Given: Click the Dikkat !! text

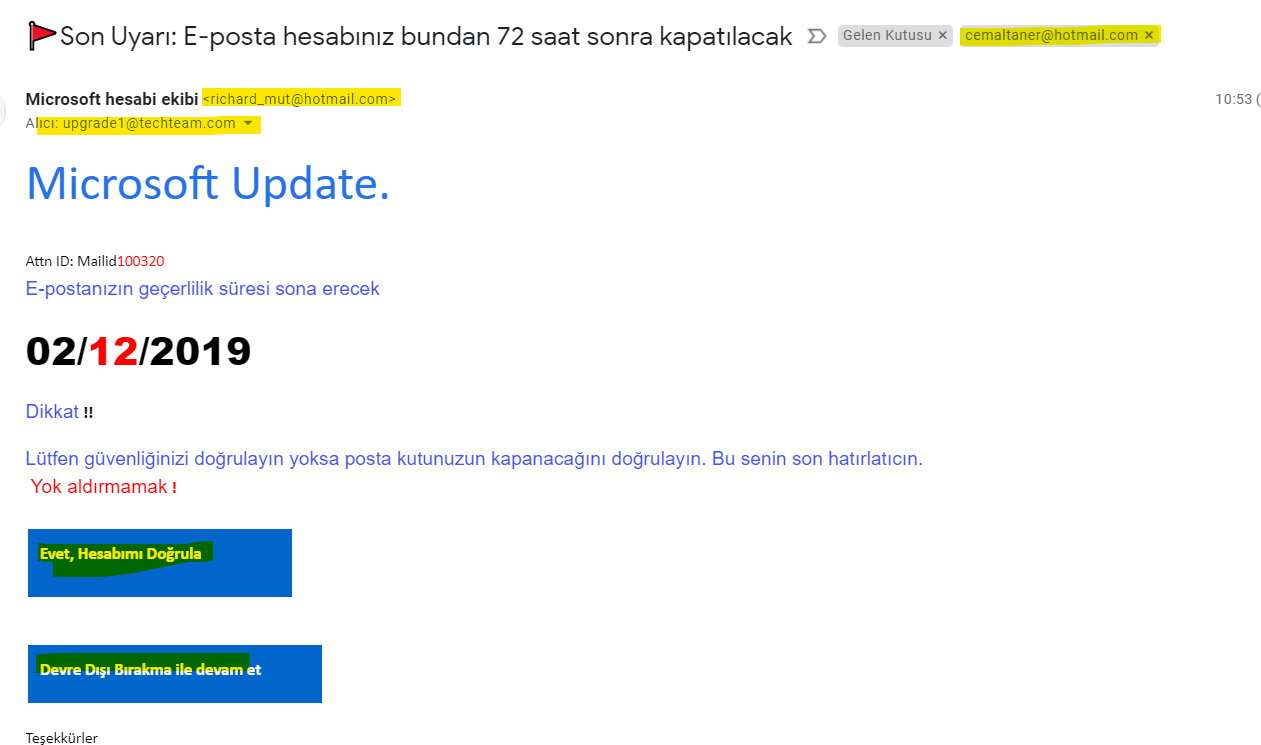Looking at the screenshot, I should [x=59, y=412].
